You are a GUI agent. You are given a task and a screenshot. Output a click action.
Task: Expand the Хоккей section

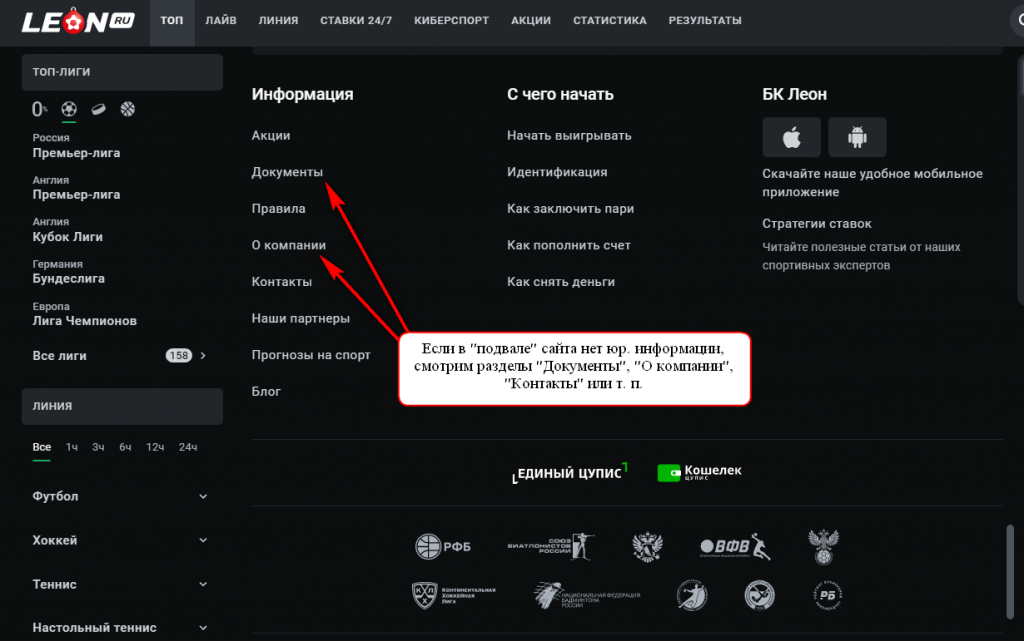[121, 540]
